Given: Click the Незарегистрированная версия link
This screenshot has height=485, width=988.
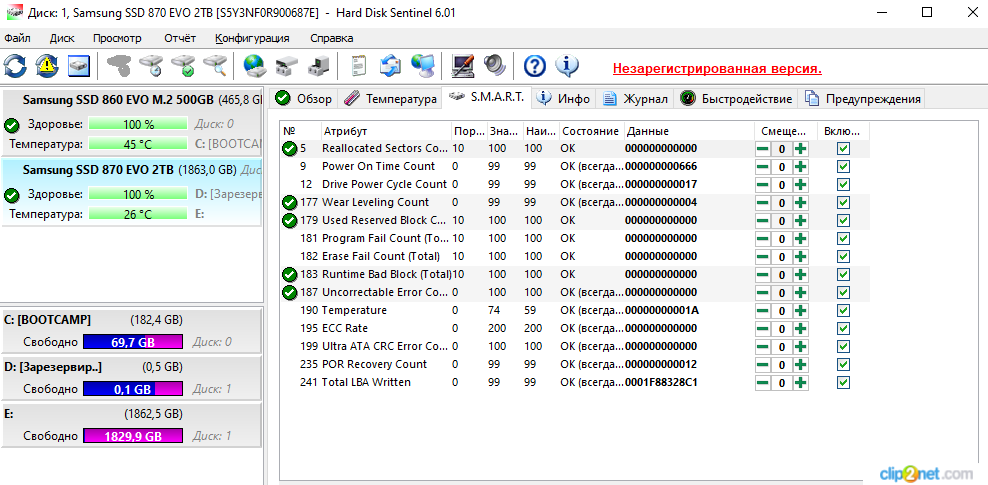Looking at the screenshot, I should click(717, 68).
